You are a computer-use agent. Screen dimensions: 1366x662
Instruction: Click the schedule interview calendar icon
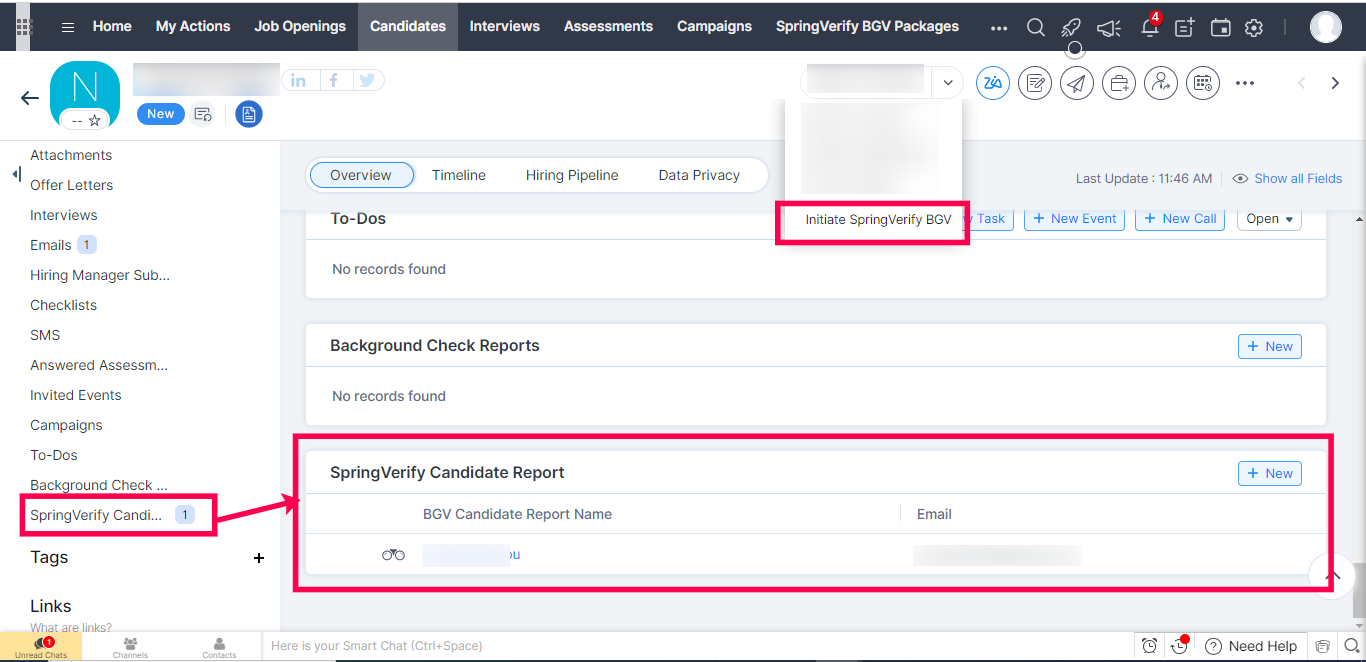[x=1203, y=83]
